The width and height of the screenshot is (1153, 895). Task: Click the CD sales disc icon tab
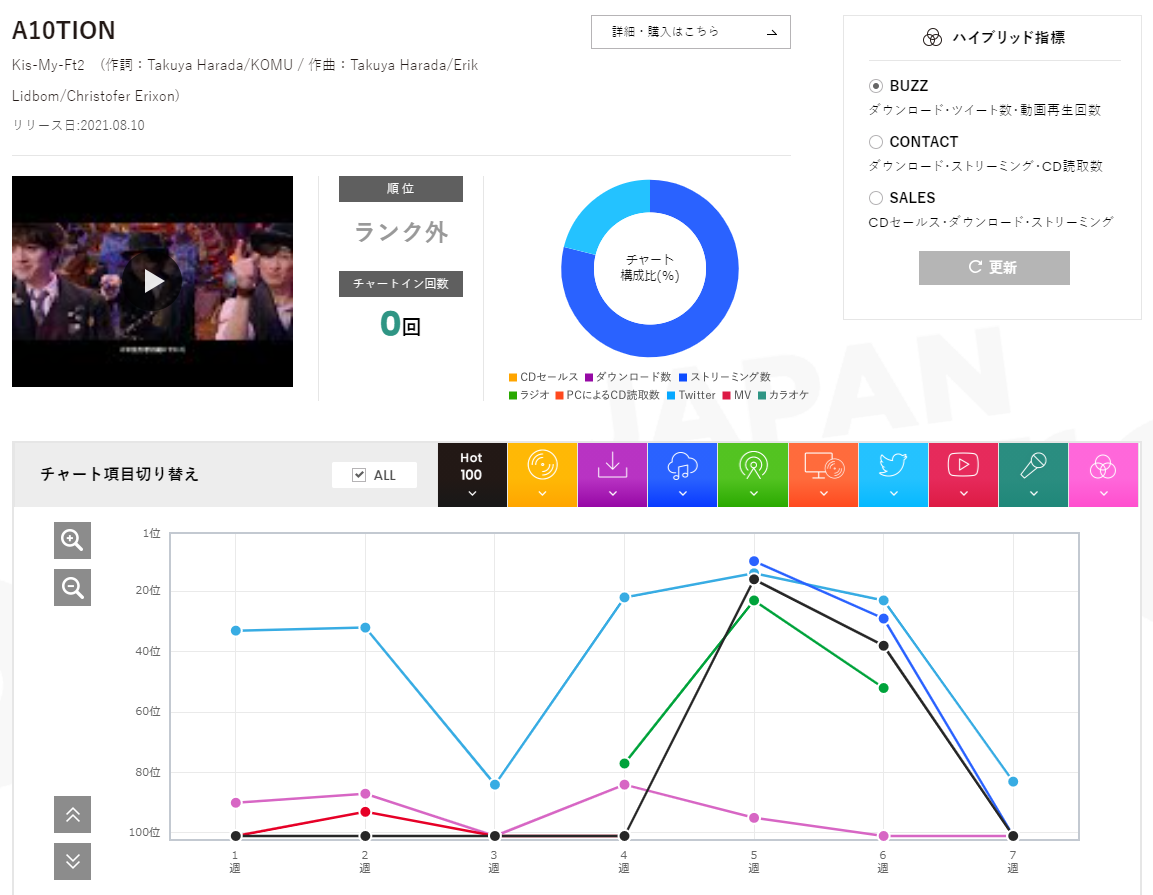coord(542,474)
